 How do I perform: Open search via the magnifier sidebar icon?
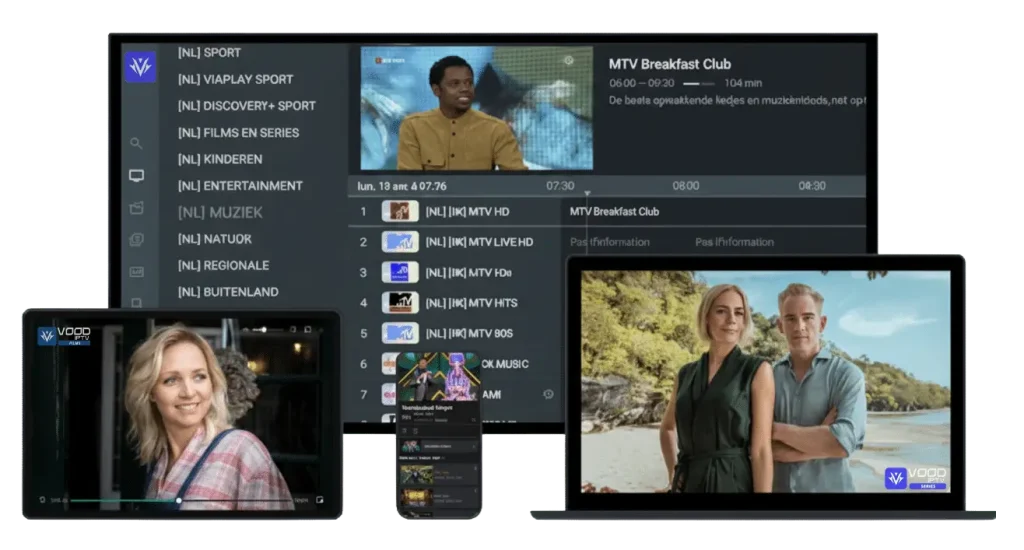click(136, 143)
